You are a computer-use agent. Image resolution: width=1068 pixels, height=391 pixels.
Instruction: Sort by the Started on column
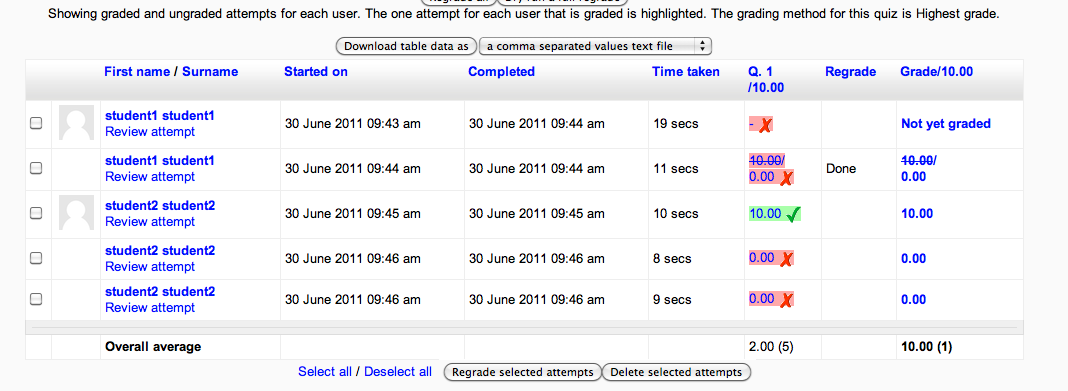point(315,72)
